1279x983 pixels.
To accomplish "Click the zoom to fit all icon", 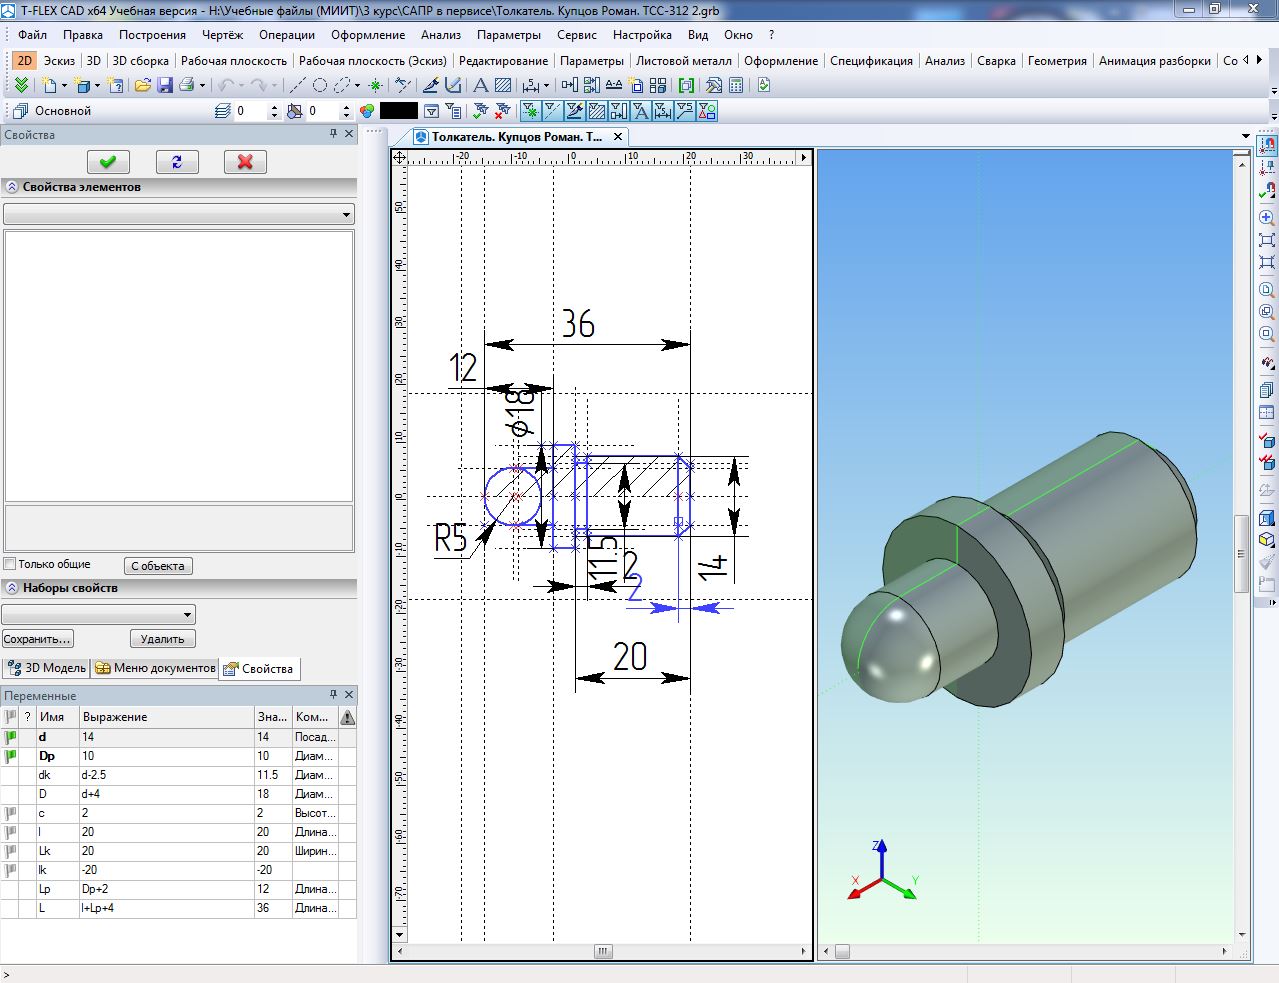I will pos(1267,240).
